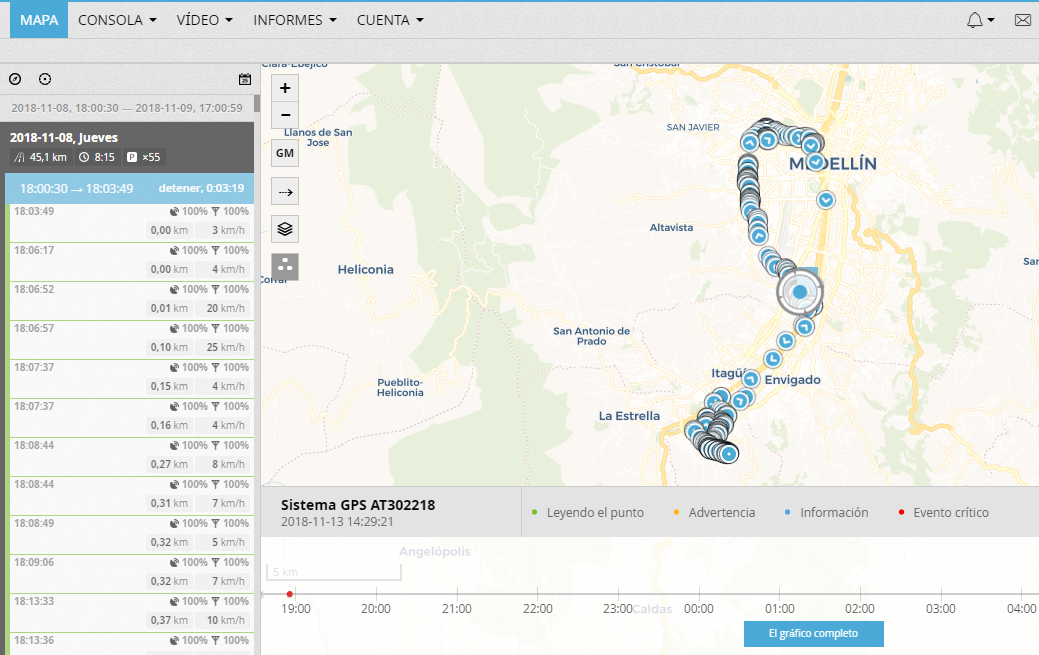Select the 18:13:33 track point row
Image resolution: width=1039 pixels, height=655 pixels.
click(131, 613)
